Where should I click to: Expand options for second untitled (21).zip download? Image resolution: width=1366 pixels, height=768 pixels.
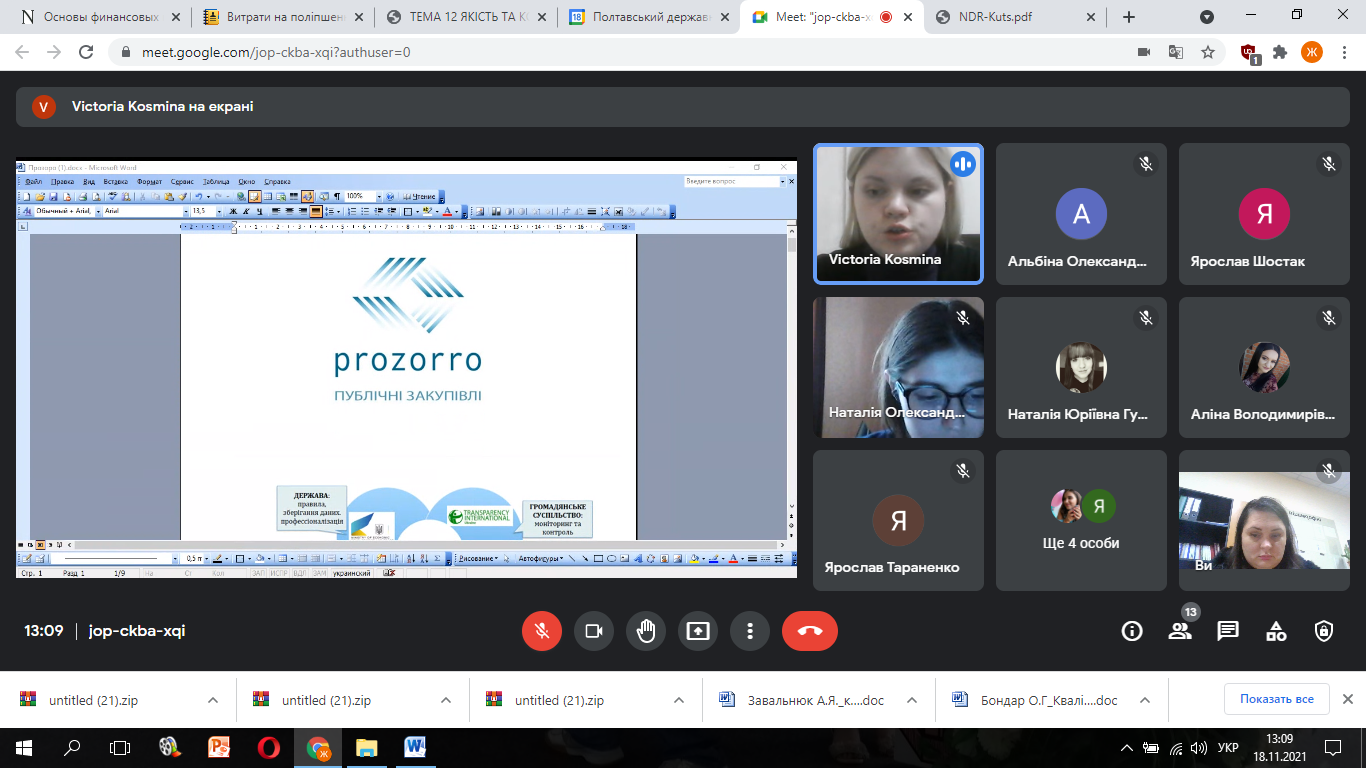point(446,700)
